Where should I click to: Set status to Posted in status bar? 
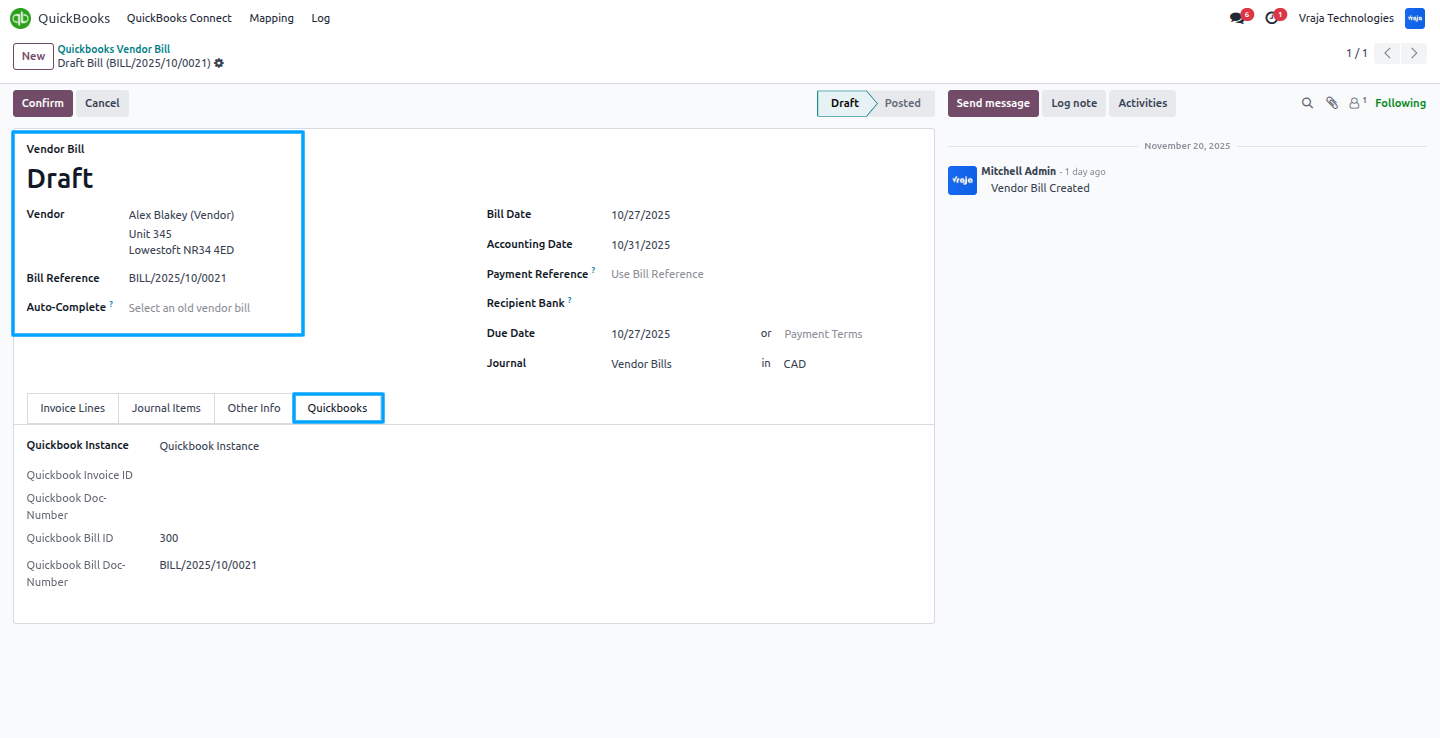(x=902, y=103)
